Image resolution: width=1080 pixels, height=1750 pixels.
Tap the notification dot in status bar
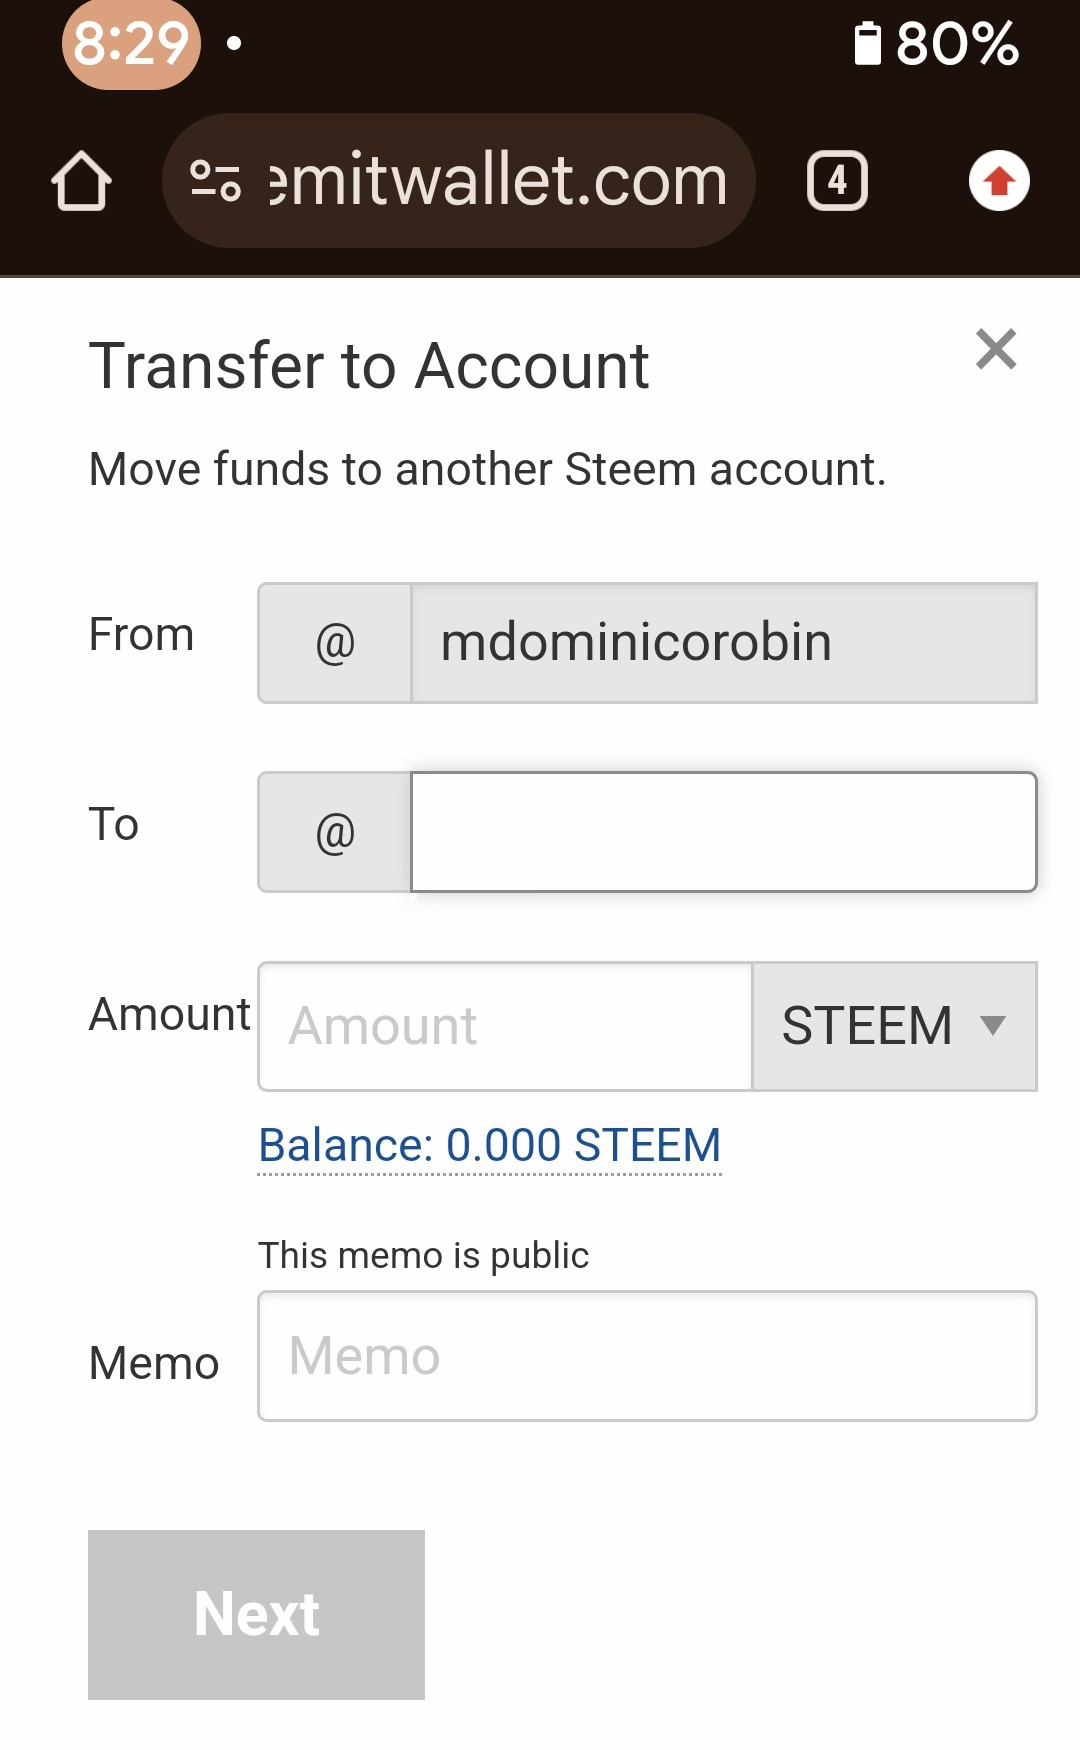234,43
